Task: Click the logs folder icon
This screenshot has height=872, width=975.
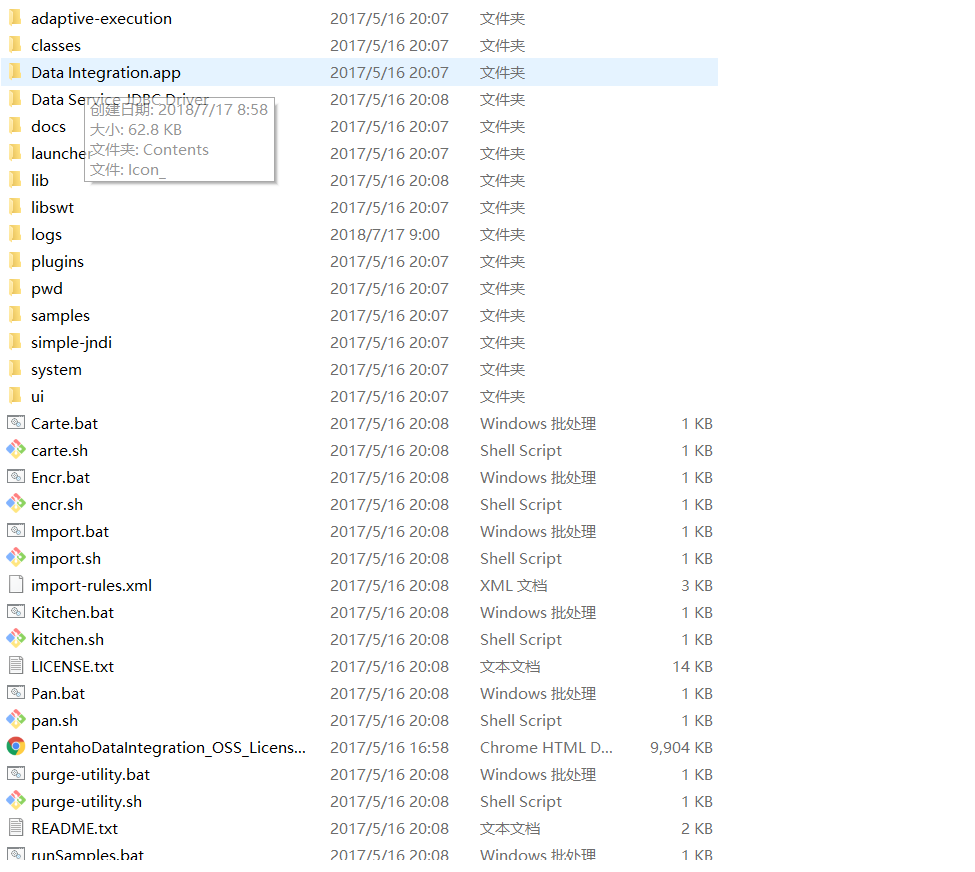Action: [x=16, y=234]
